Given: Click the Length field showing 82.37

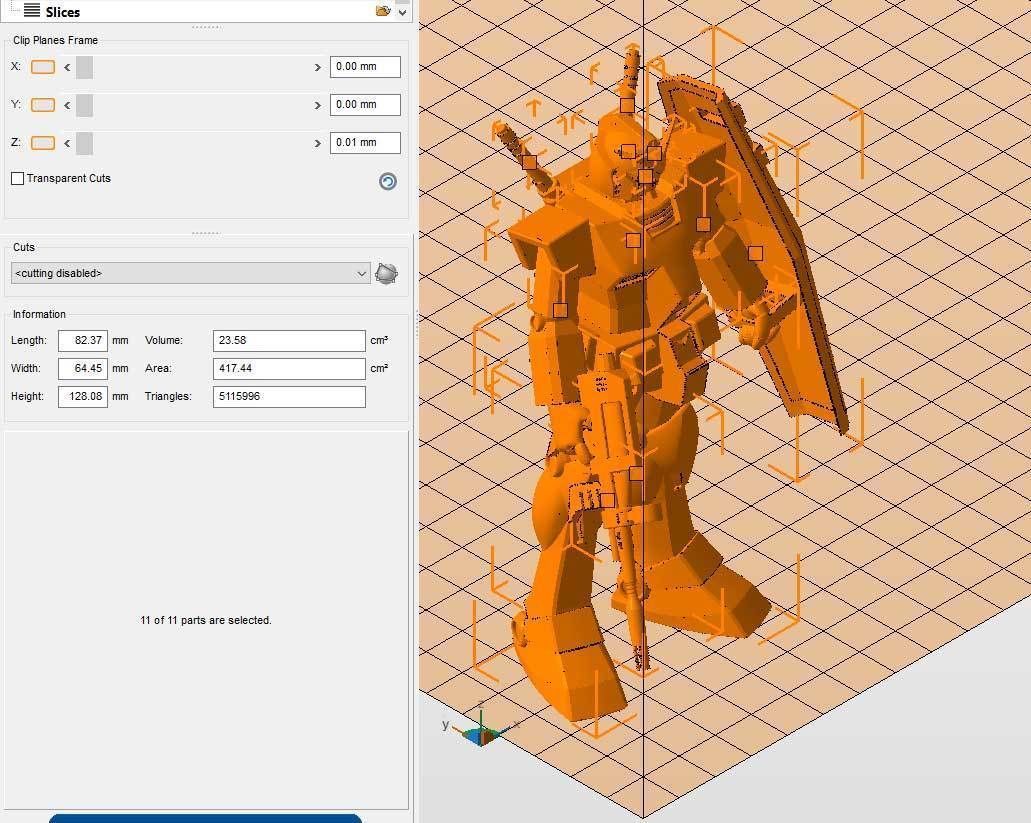Looking at the screenshot, I should 83,341.
